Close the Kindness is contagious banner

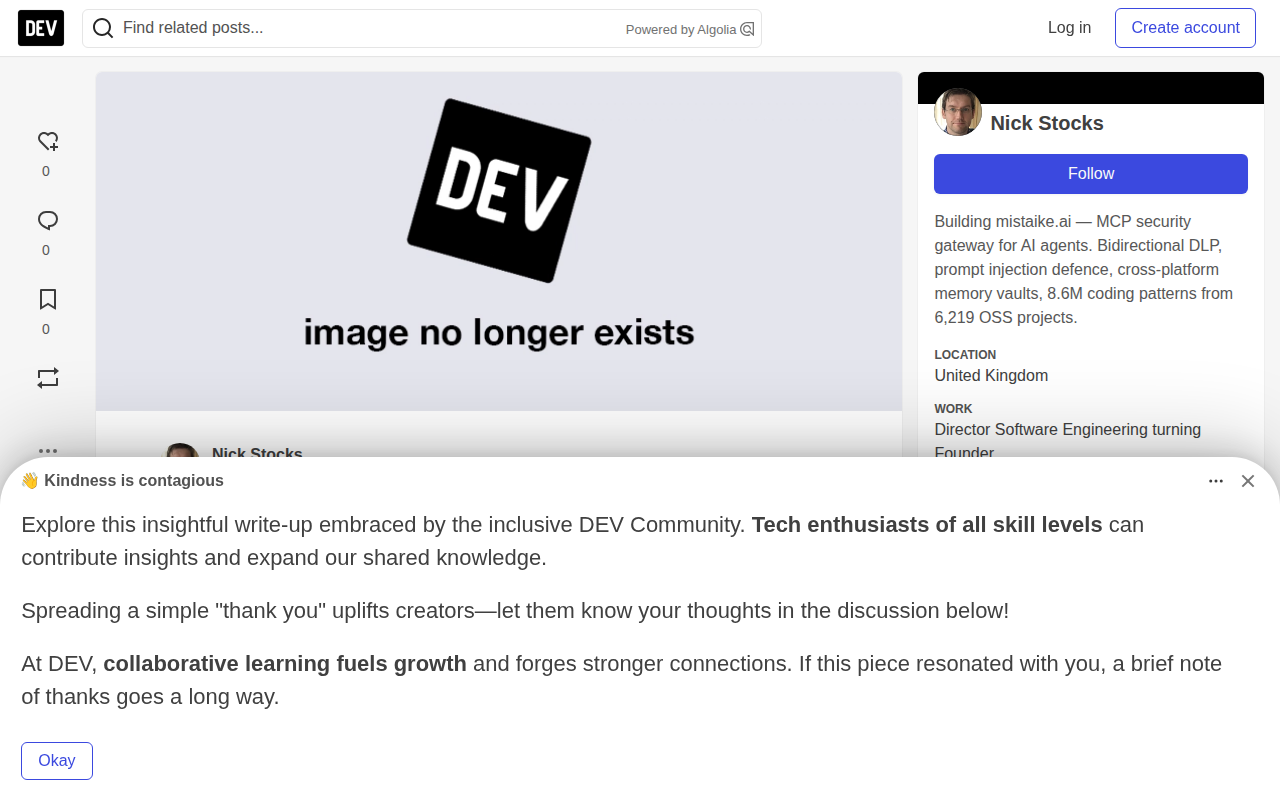tap(1248, 481)
